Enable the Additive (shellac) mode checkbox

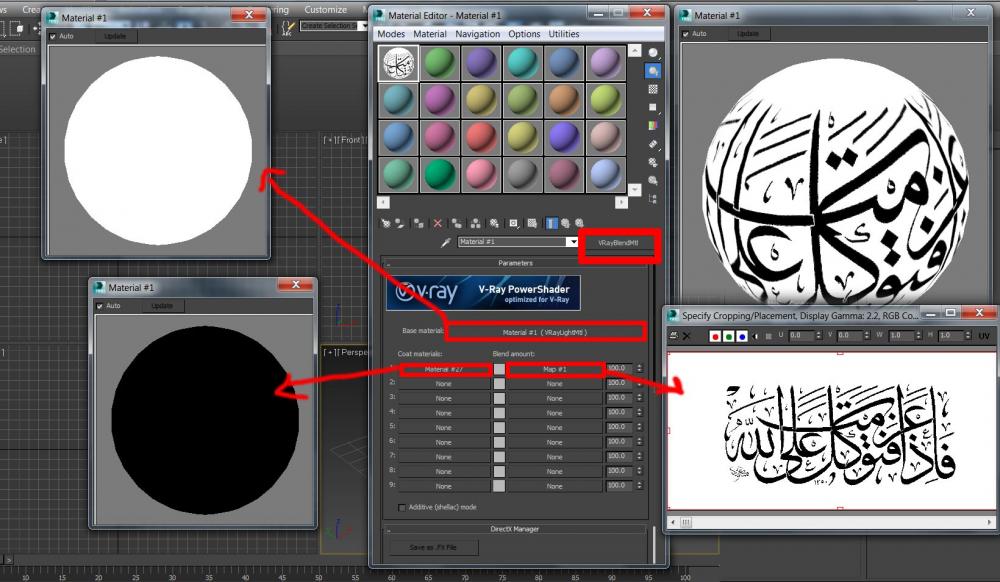click(401, 507)
